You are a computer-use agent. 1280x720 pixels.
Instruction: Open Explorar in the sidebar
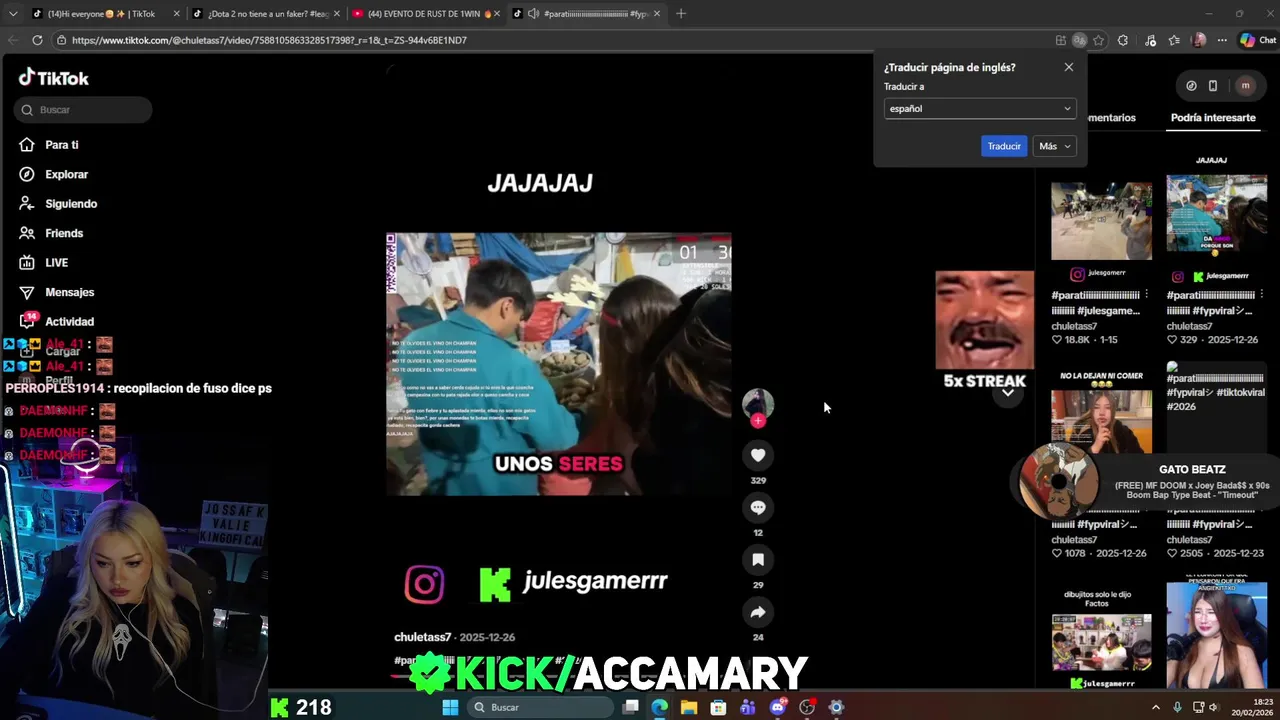pyautogui.click(x=66, y=174)
